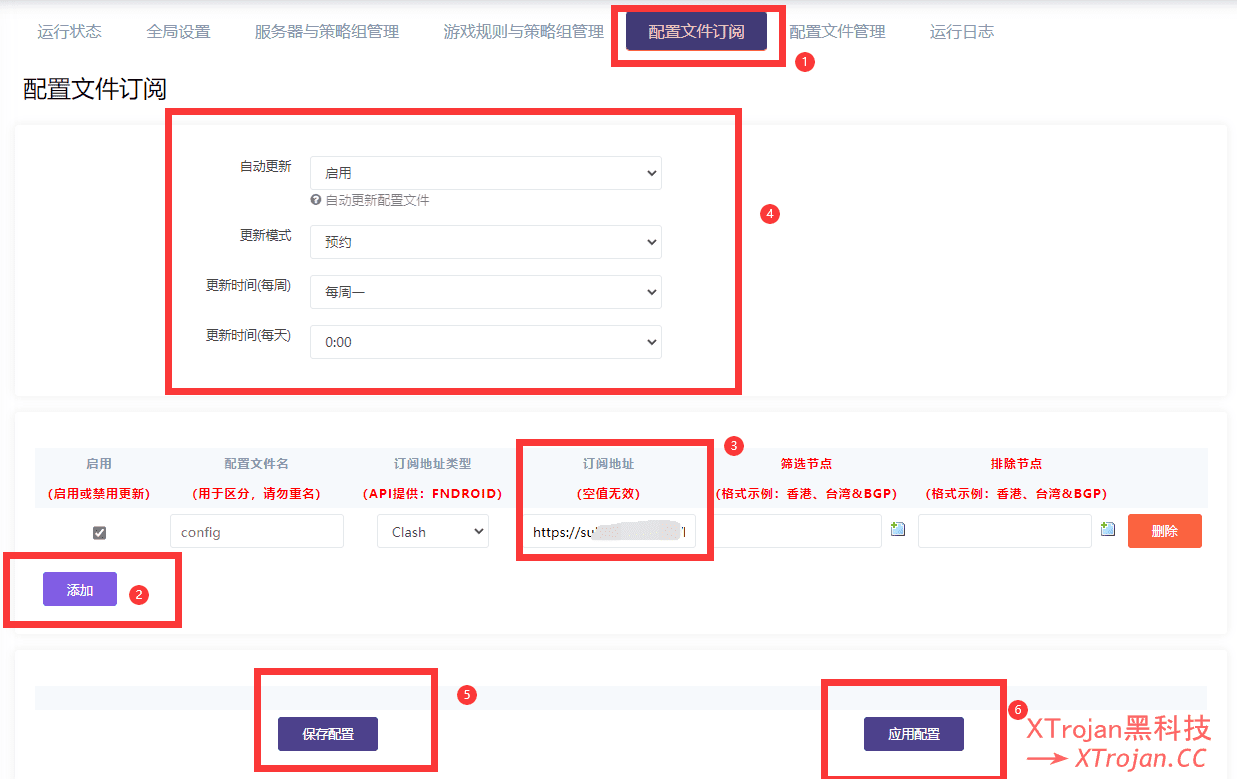Viewport: 1237px width, 779px height.
Task: View the 运行日志 tab
Action: point(961,31)
